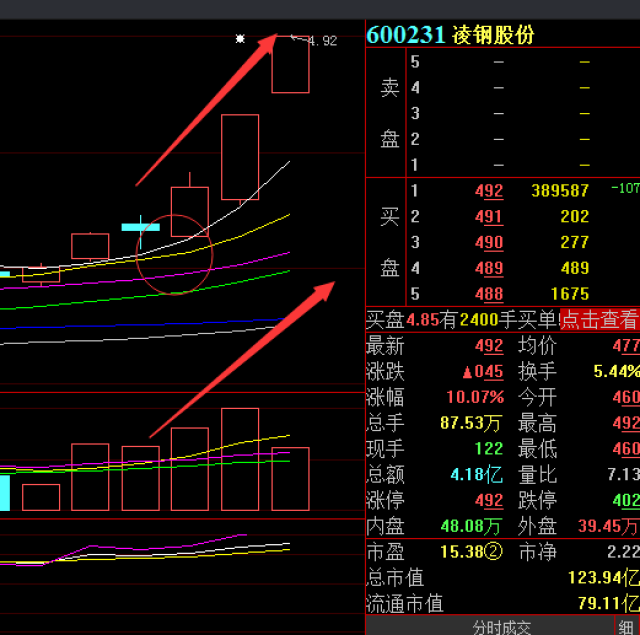Click buy level 3 volume 277

tap(575, 242)
